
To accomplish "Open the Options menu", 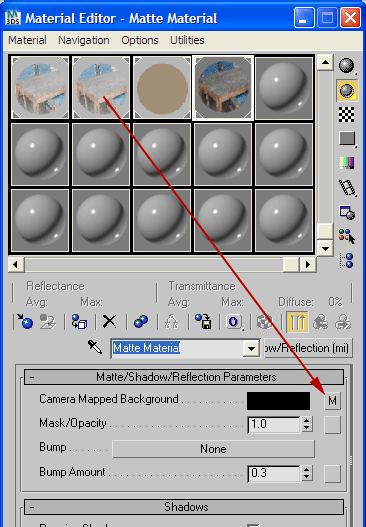I will [140, 40].
